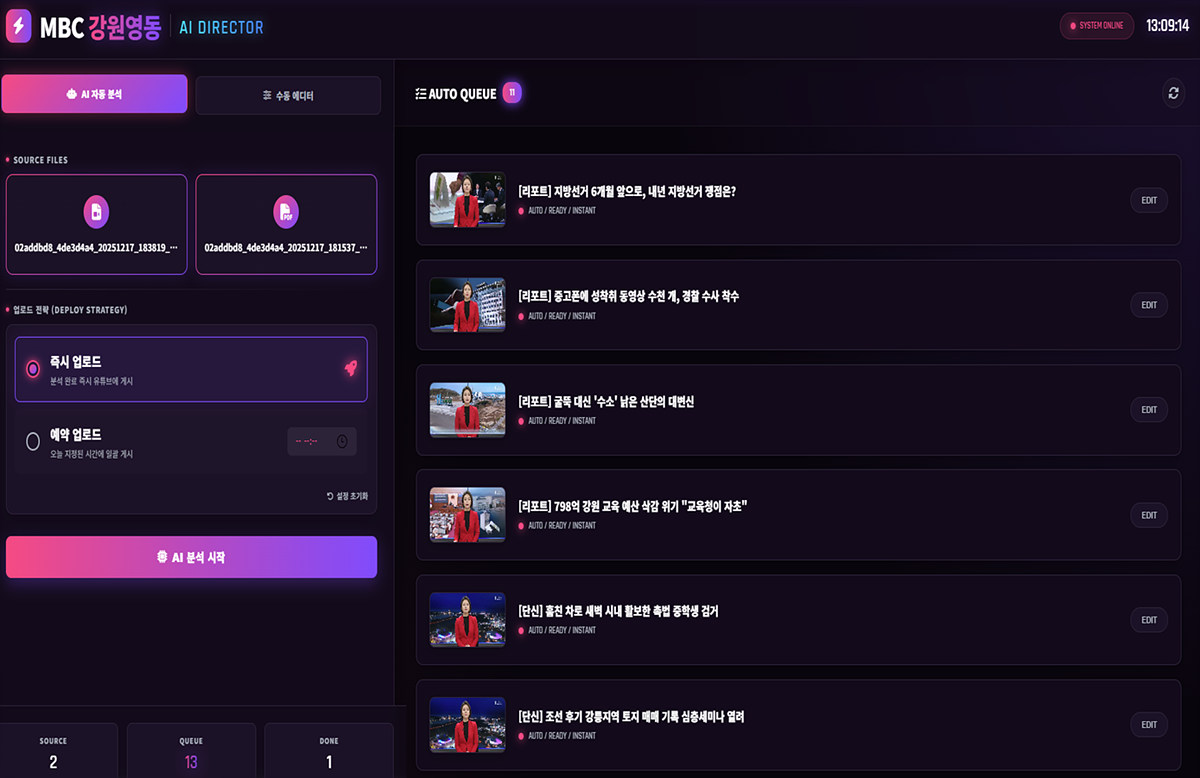
Task: Click the clock icon in time field
Action: pyautogui.click(x=342, y=441)
